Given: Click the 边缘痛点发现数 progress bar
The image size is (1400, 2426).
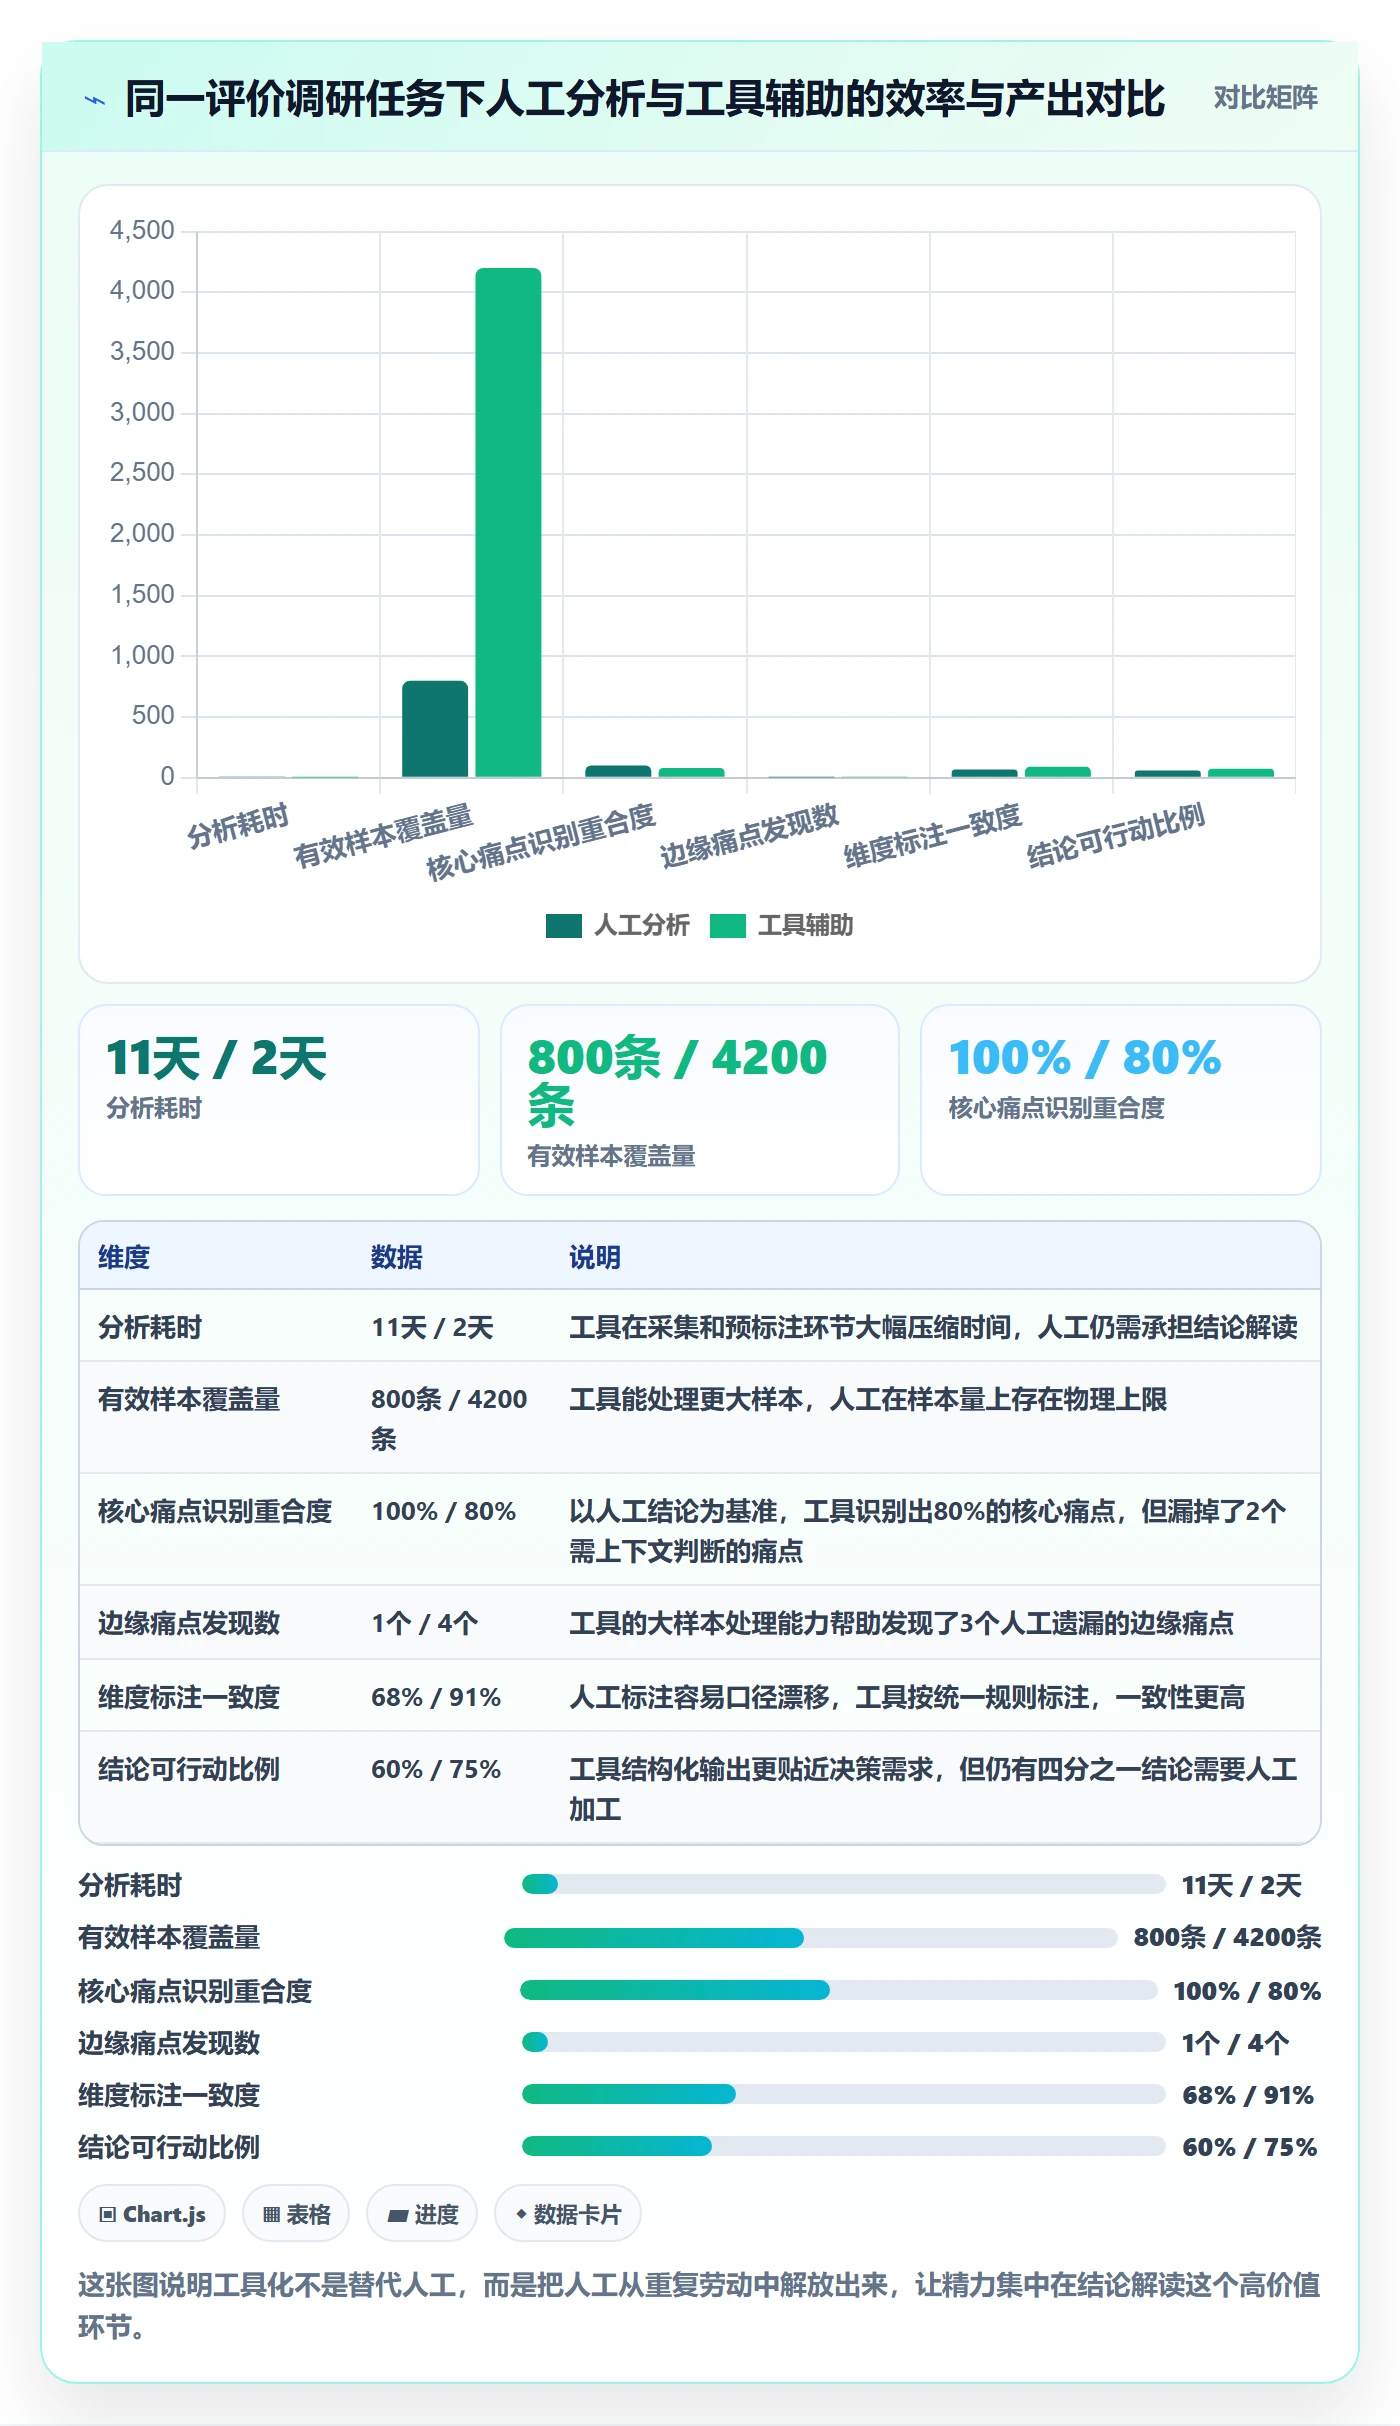Looking at the screenshot, I should (843, 2042).
